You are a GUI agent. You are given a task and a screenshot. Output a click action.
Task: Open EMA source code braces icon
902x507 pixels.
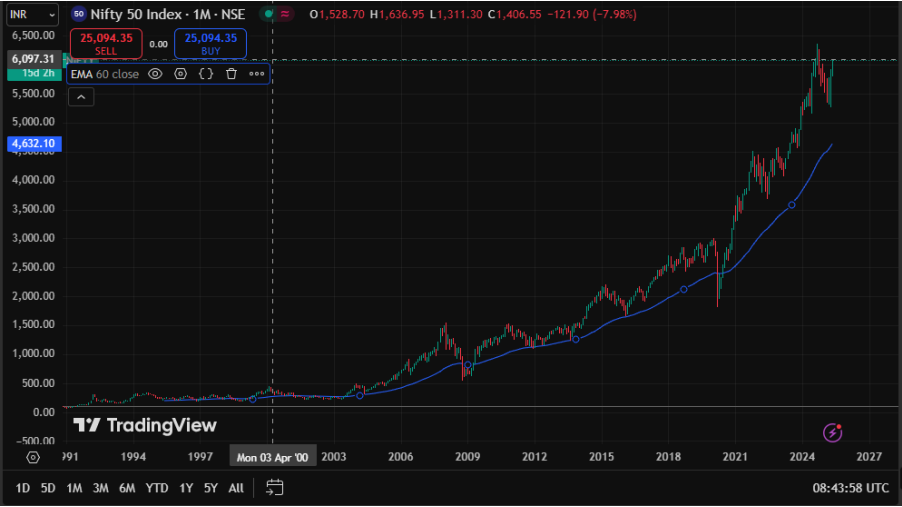[x=205, y=73]
